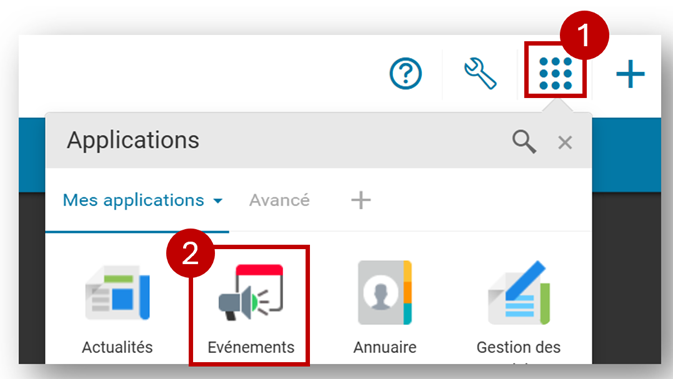Image resolution: width=673 pixels, height=379 pixels.
Task: Open the Gestion des document pencil icon
Action: pyautogui.click(x=519, y=292)
